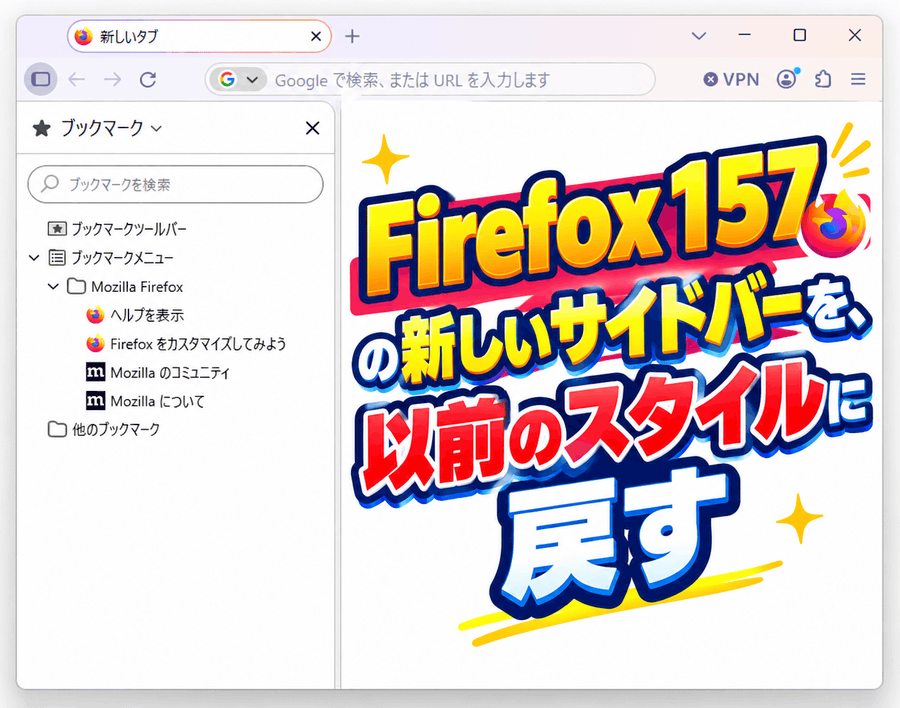
Task: Reload the current page
Action: pos(148,79)
